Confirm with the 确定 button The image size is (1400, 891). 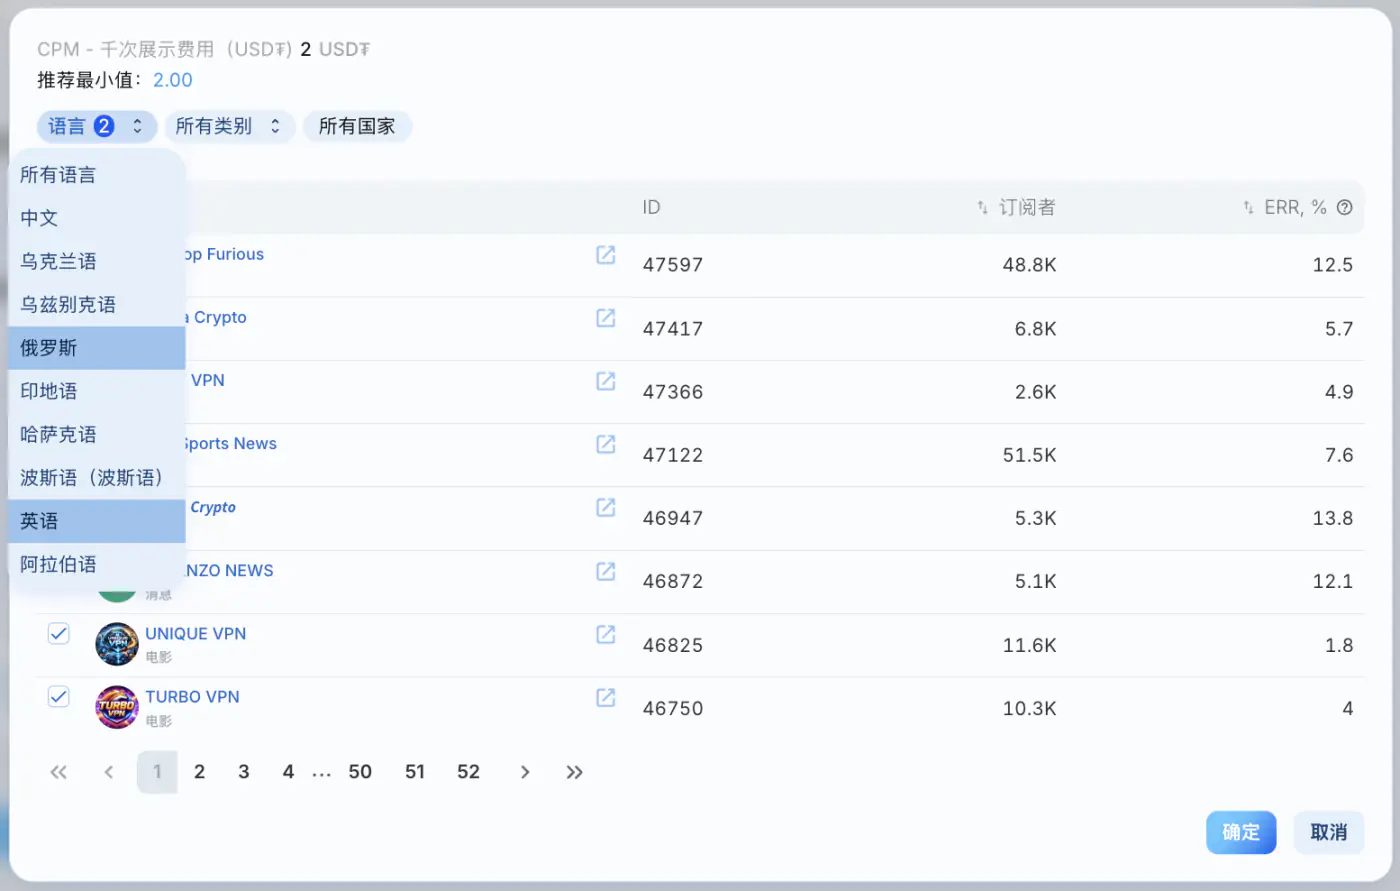(1241, 832)
